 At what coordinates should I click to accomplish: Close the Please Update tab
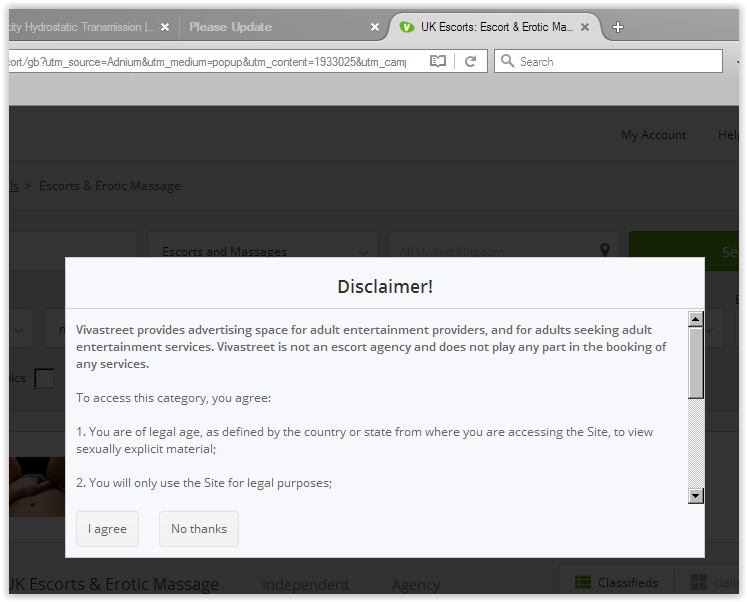[x=375, y=27]
